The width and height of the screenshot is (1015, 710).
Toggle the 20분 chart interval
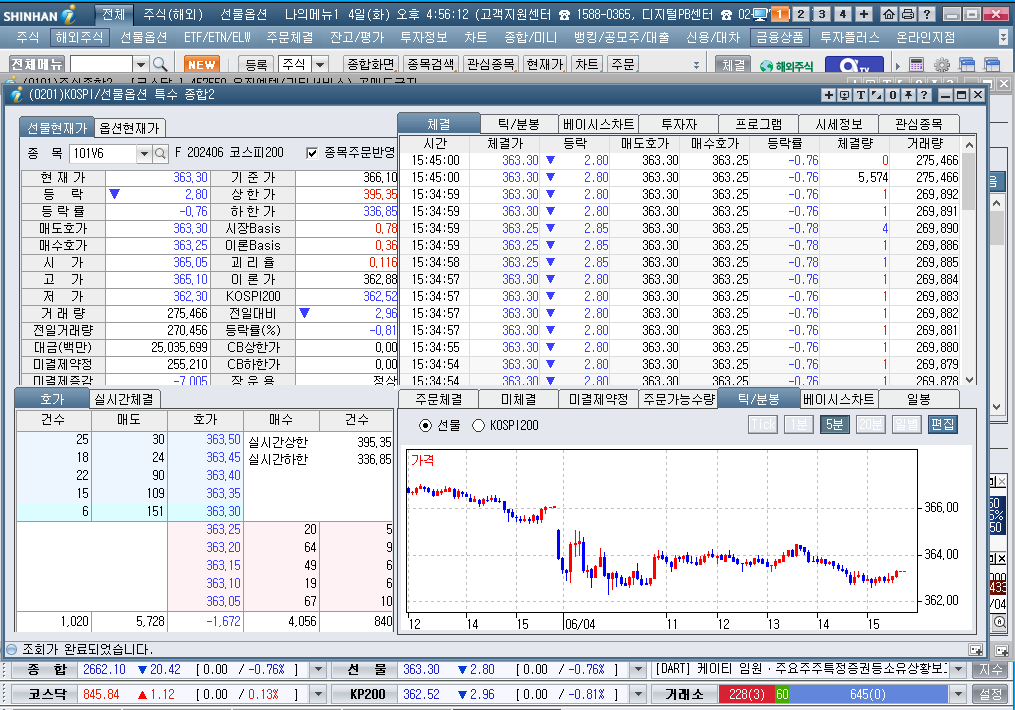tap(871, 425)
